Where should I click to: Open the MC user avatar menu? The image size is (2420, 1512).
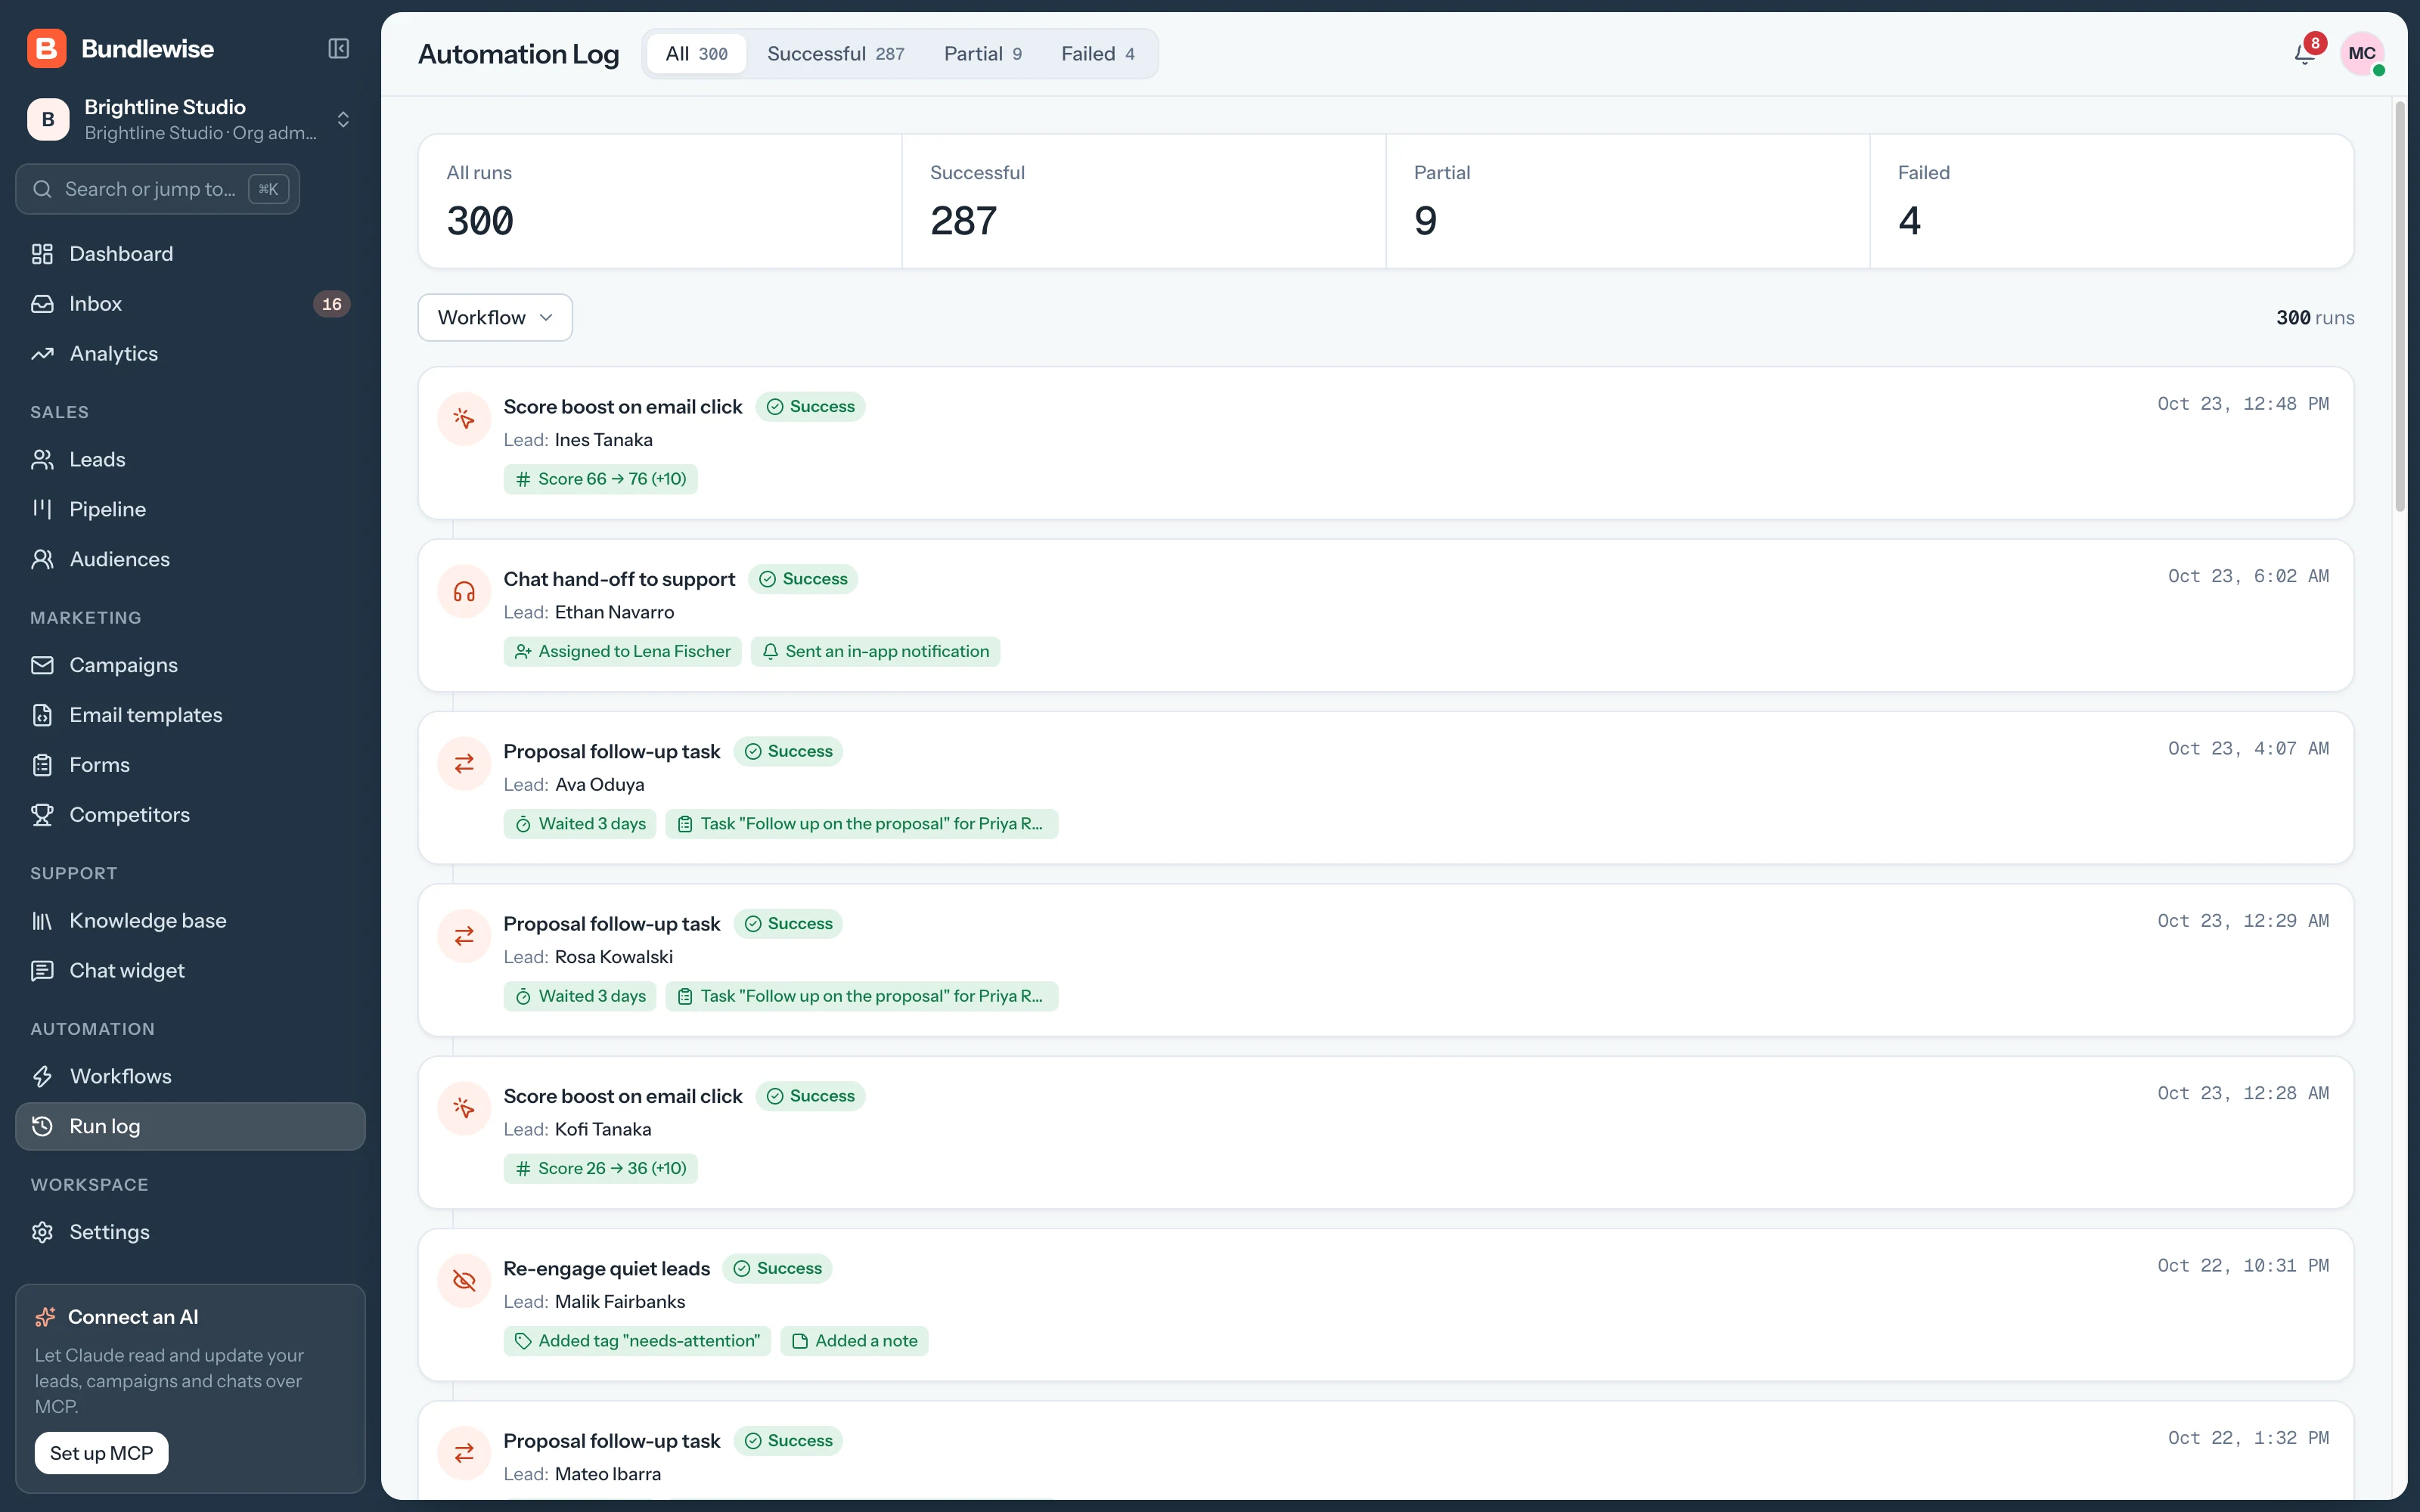pyautogui.click(x=2362, y=53)
